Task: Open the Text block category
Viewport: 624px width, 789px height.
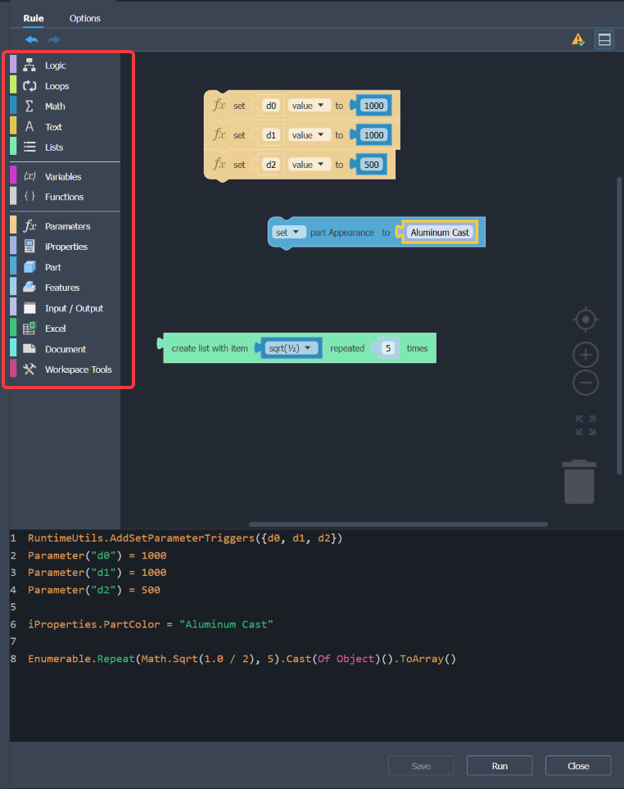Action: click(65, 127)
